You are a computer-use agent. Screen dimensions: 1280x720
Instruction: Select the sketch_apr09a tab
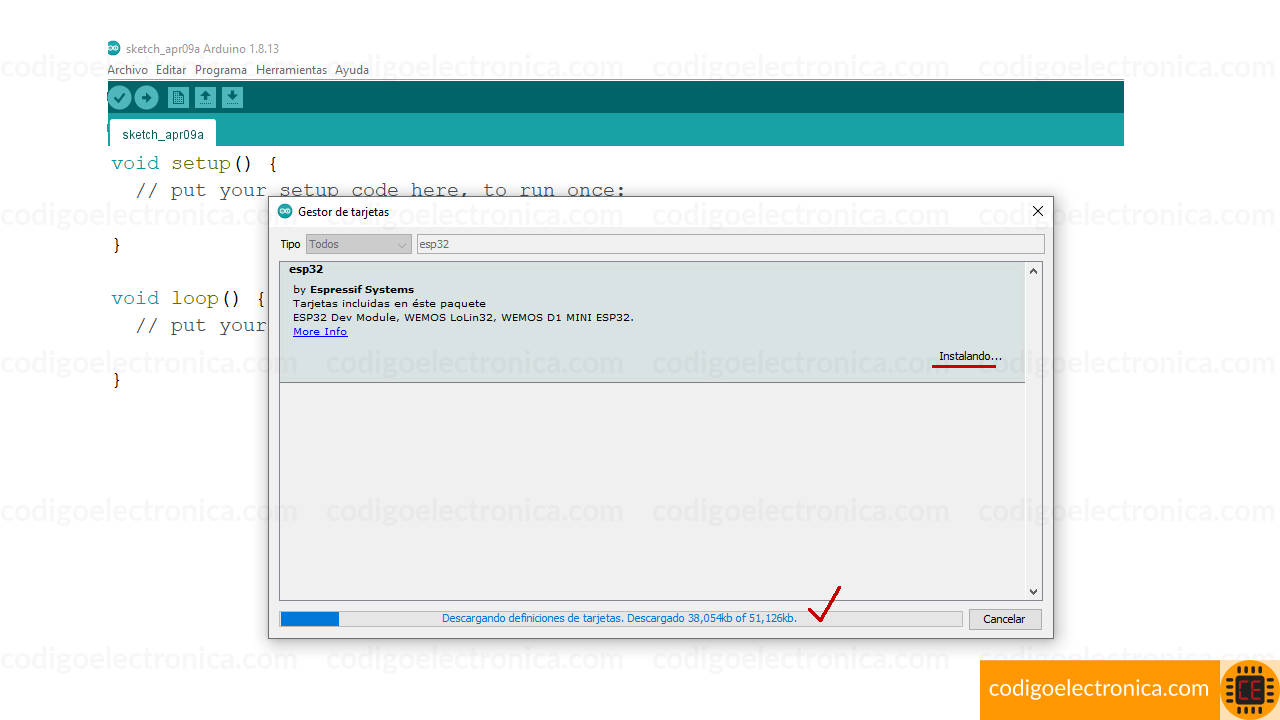click(x=163, y=134)
